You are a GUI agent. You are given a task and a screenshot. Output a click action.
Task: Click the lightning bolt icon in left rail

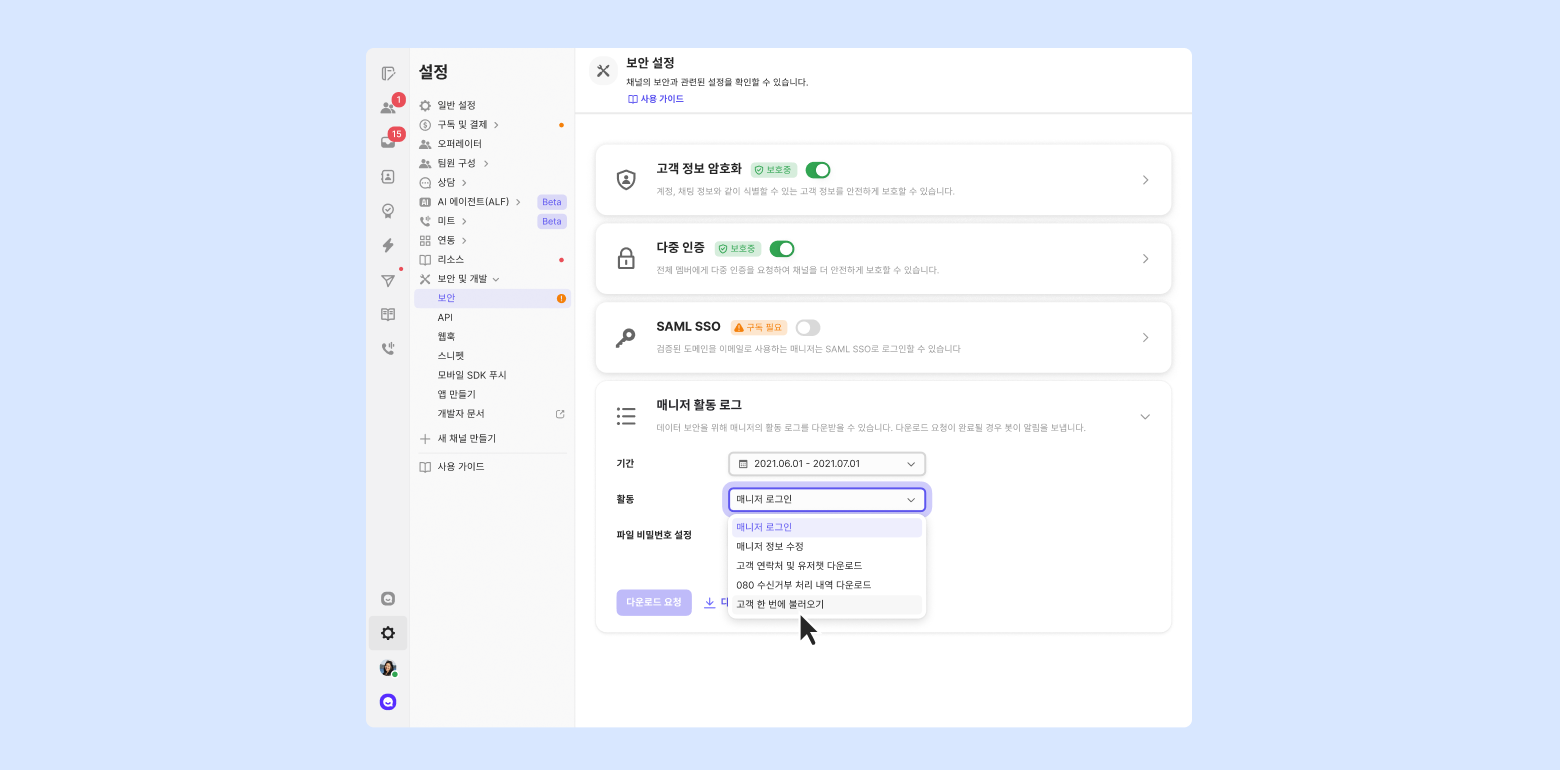pos(388,245)
